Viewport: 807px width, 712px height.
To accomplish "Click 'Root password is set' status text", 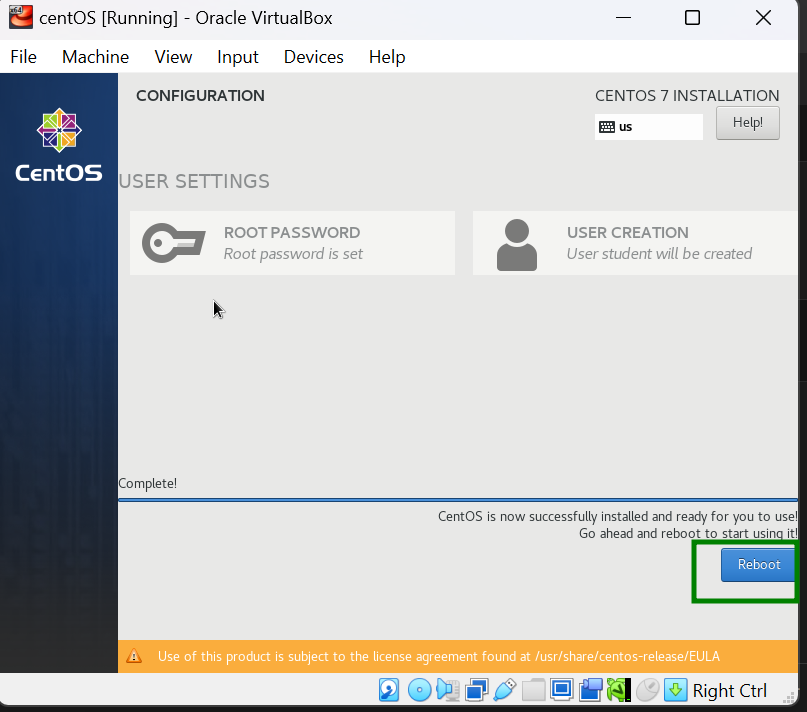I will [x=293, y=254].
